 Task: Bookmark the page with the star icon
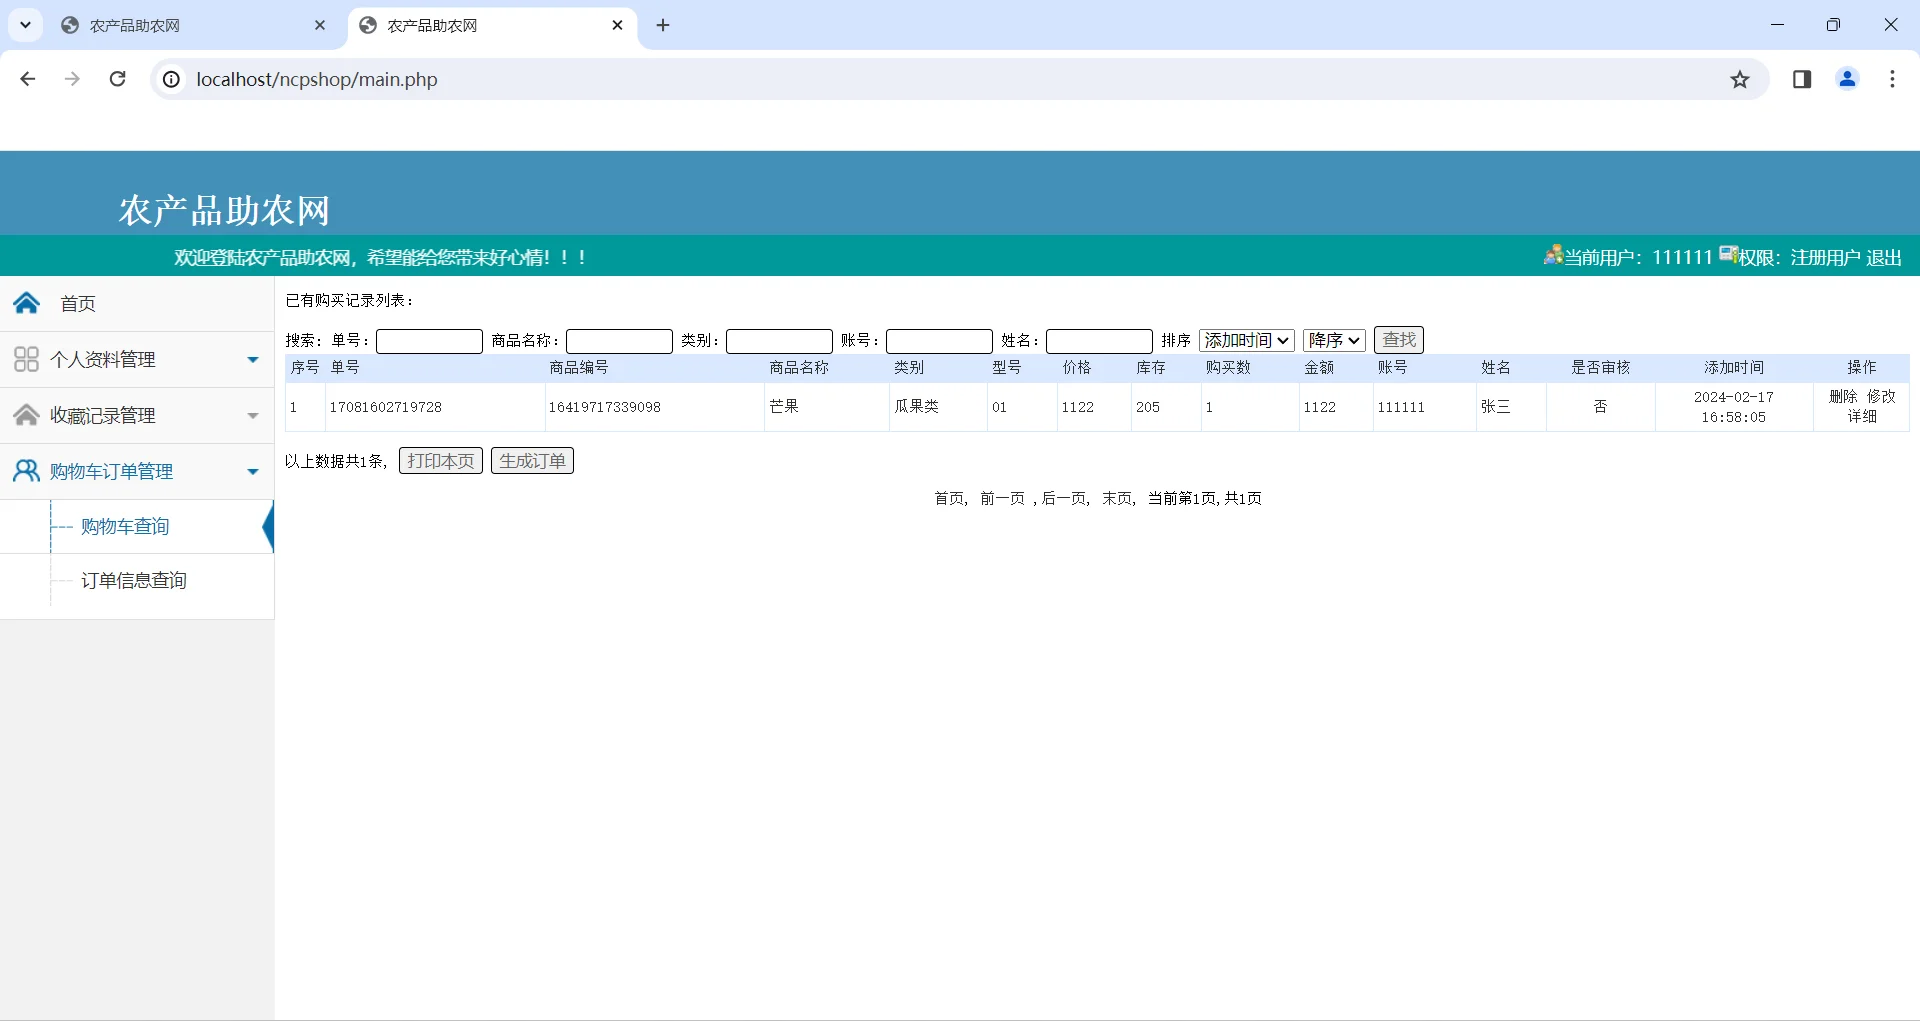click(1740, 79)
